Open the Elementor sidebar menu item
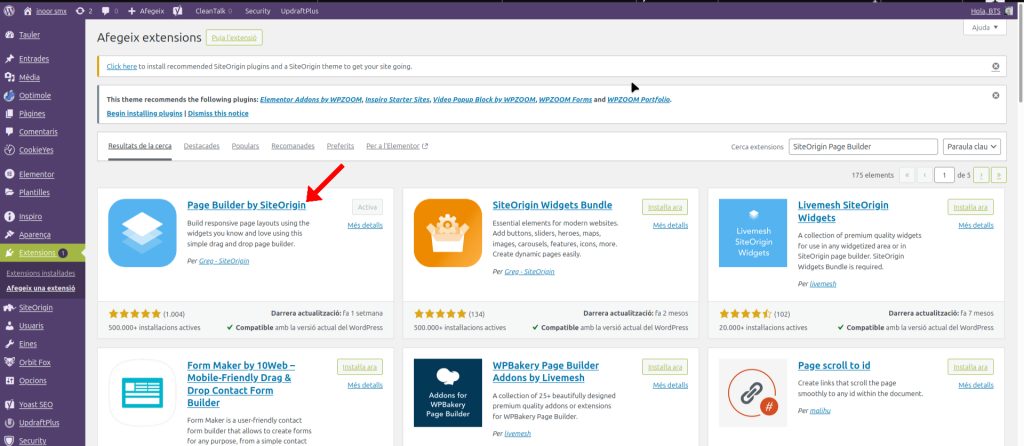 pos(36,174)
